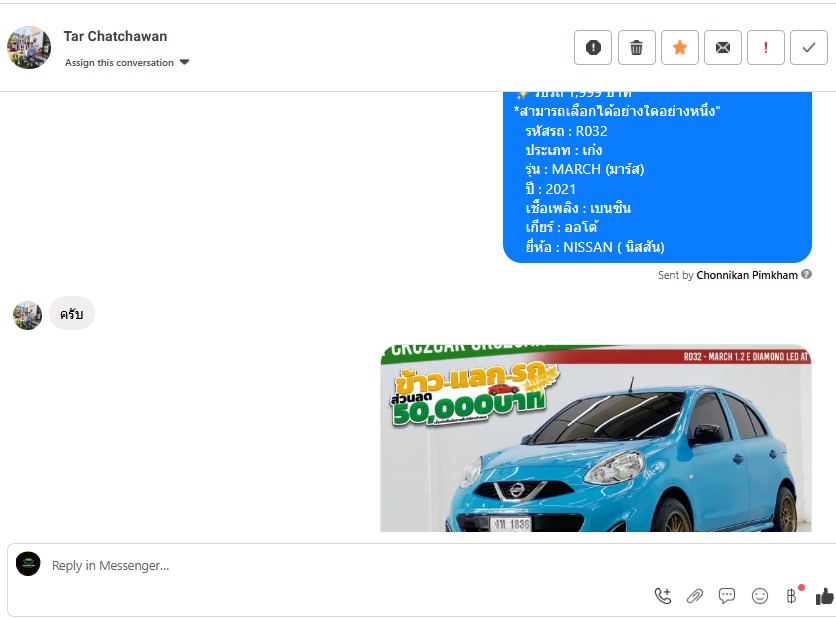Screen dimensions: 836x619
Task: Select text ยี่ห้อ : NISSAN ( นิสสัน)
Action: [x=595, y=247]
